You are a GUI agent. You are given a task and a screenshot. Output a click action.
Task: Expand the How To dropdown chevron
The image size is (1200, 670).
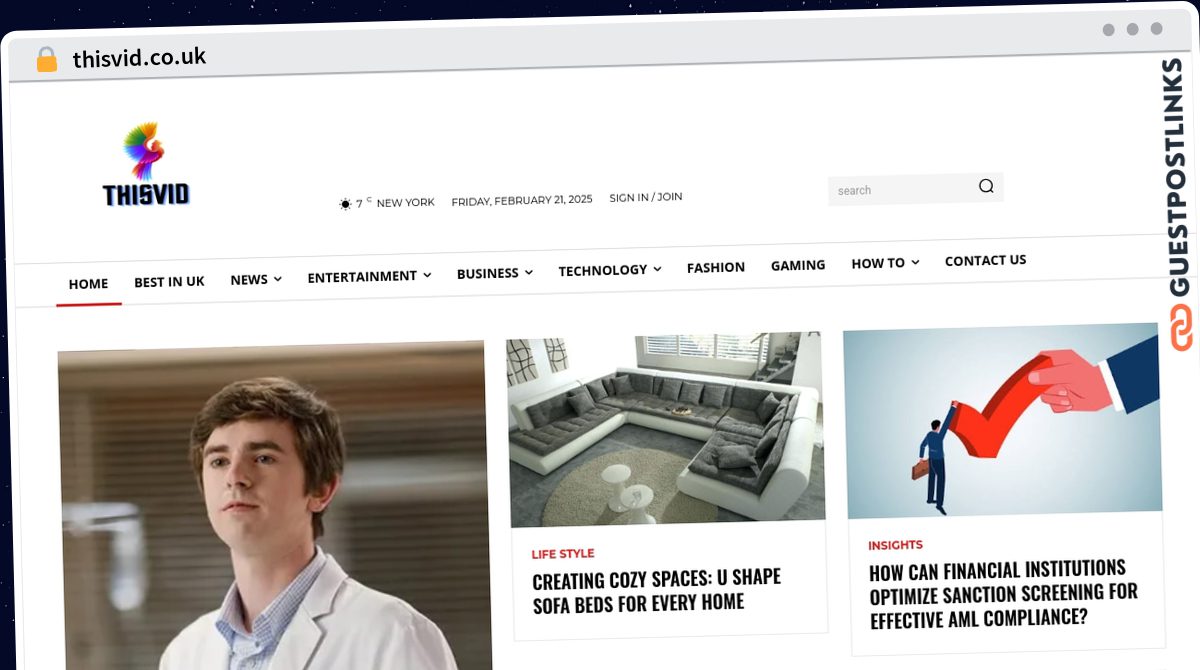[x=914, y=262]
